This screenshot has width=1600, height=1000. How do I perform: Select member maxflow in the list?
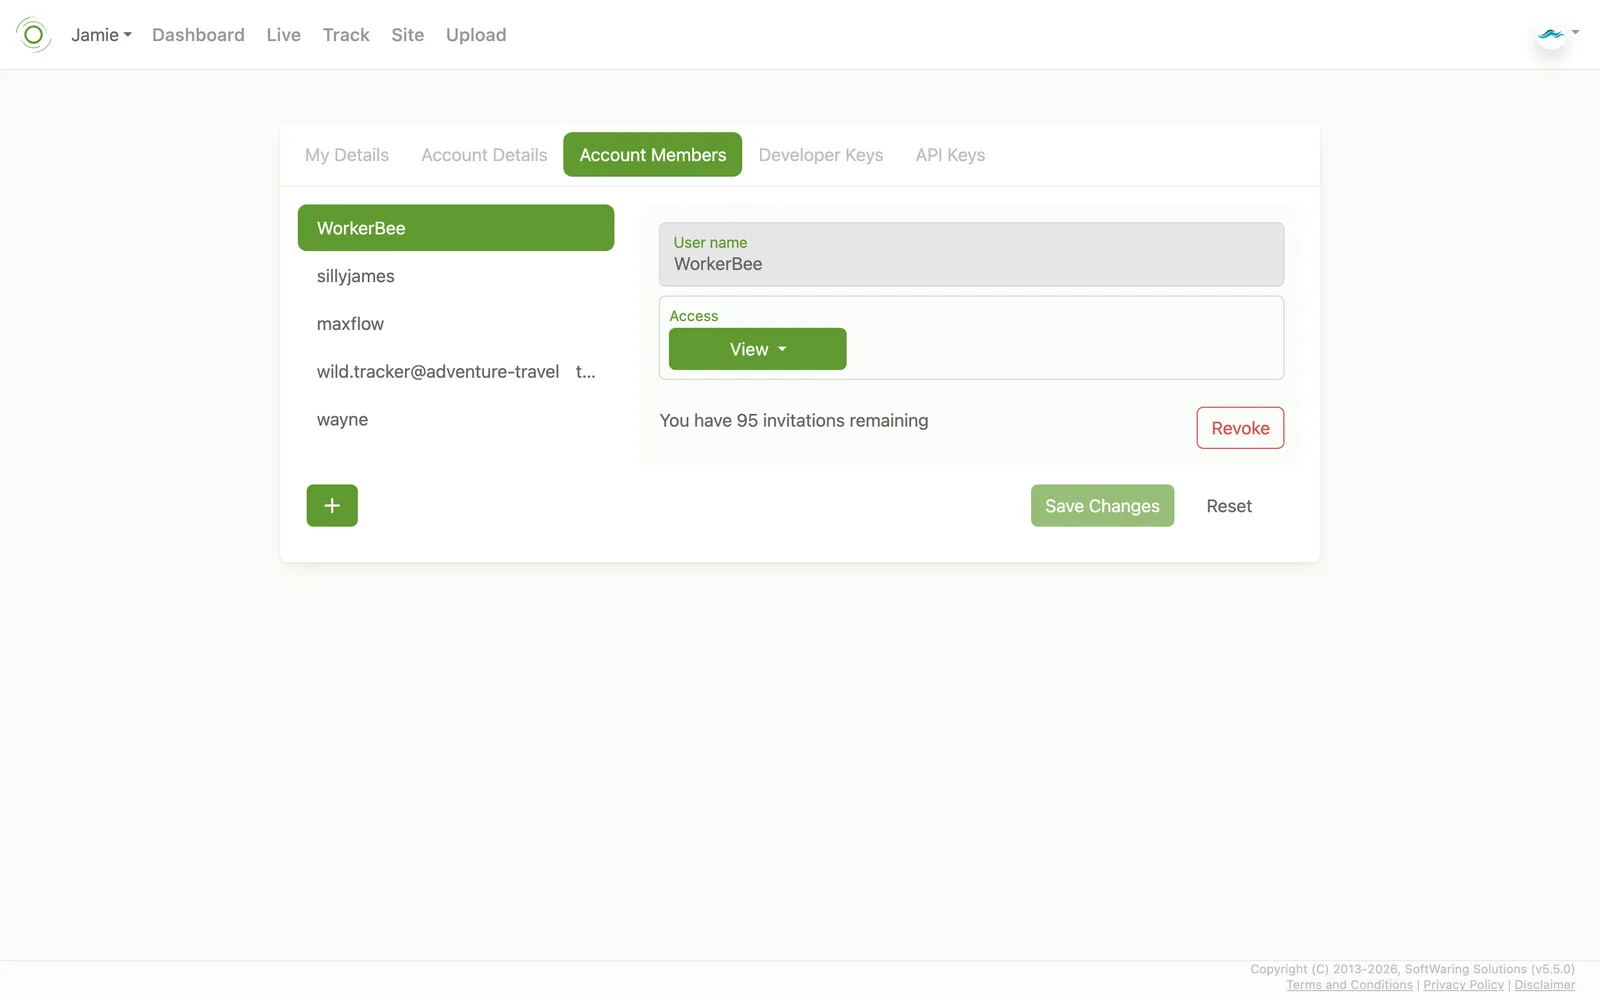[456, 324]
